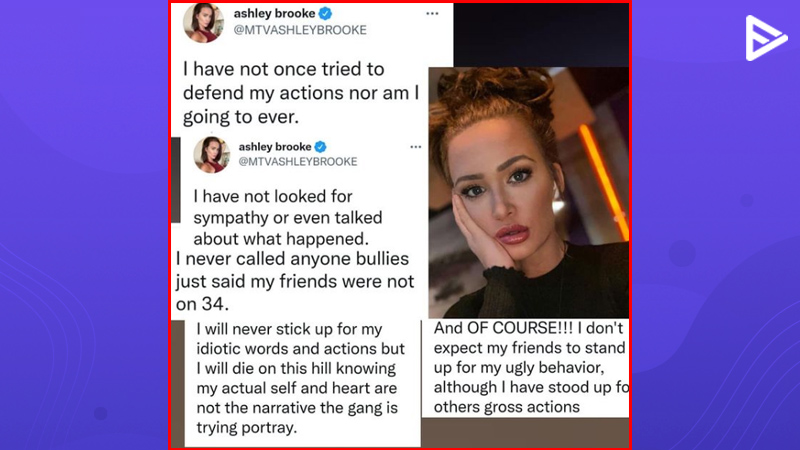The image size is (800, 450).
Task: Click the second @MTVASHLEYBROOKE handle
Action: click(298, 162)
